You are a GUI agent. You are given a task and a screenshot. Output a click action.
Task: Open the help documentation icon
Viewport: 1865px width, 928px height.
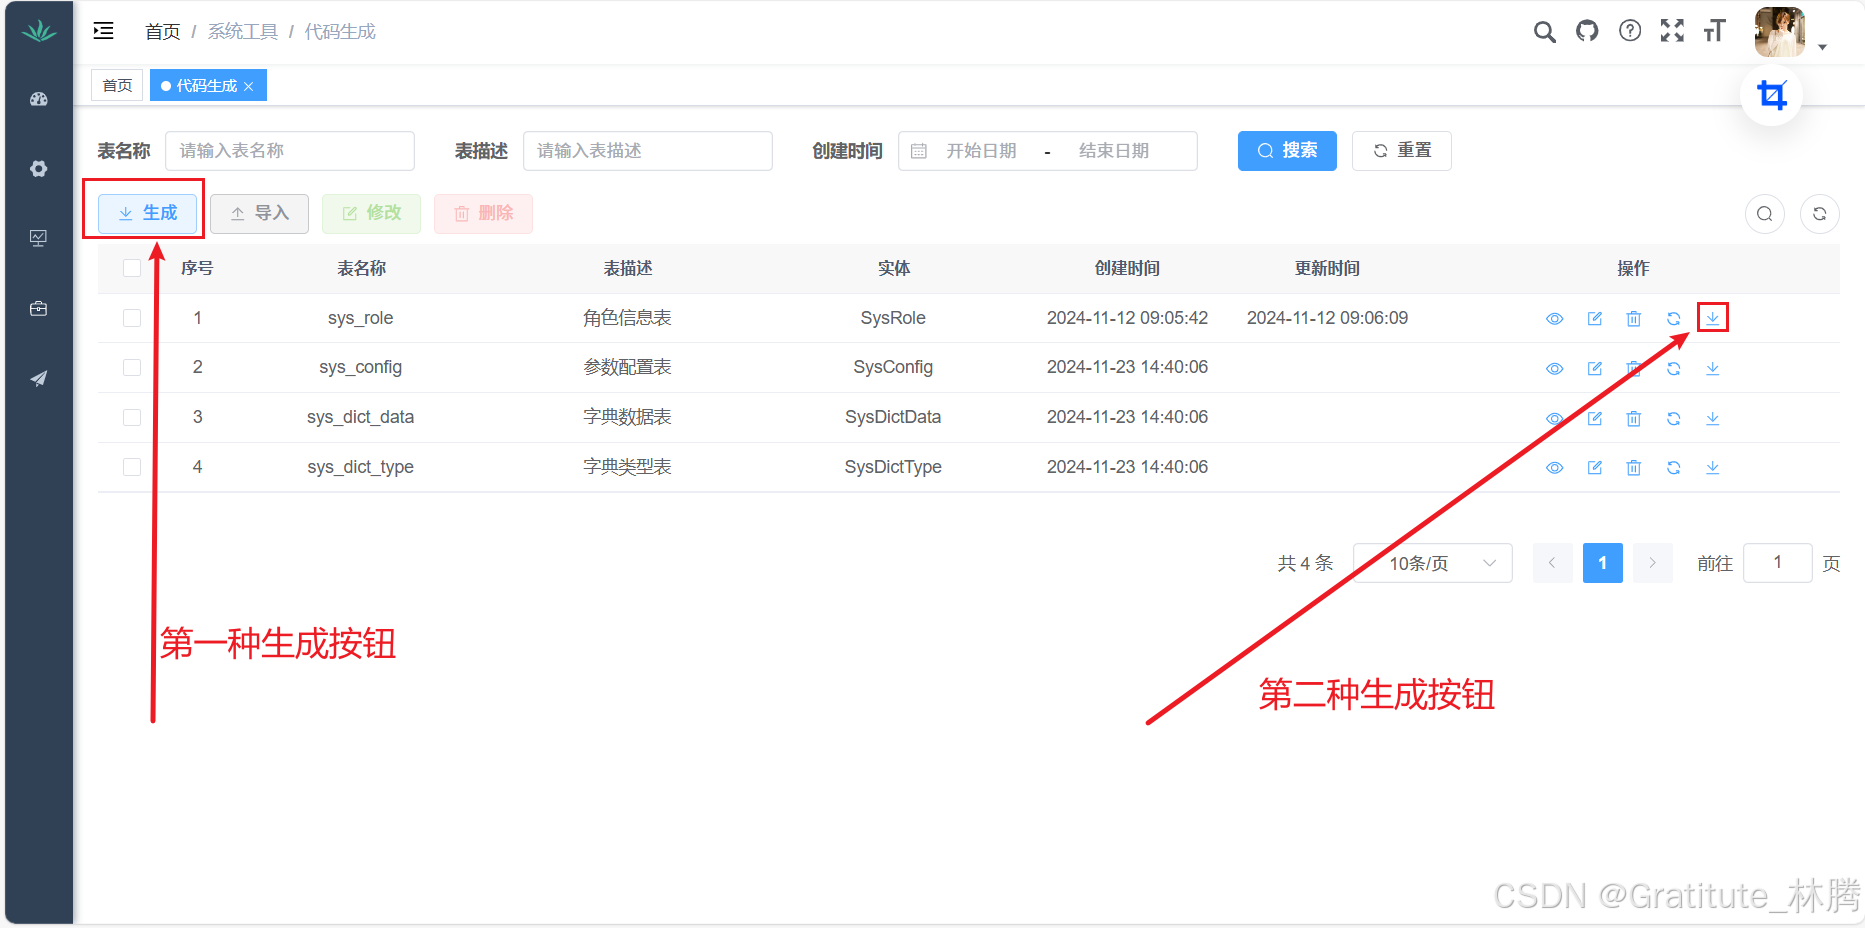(x=1630, y=31)
